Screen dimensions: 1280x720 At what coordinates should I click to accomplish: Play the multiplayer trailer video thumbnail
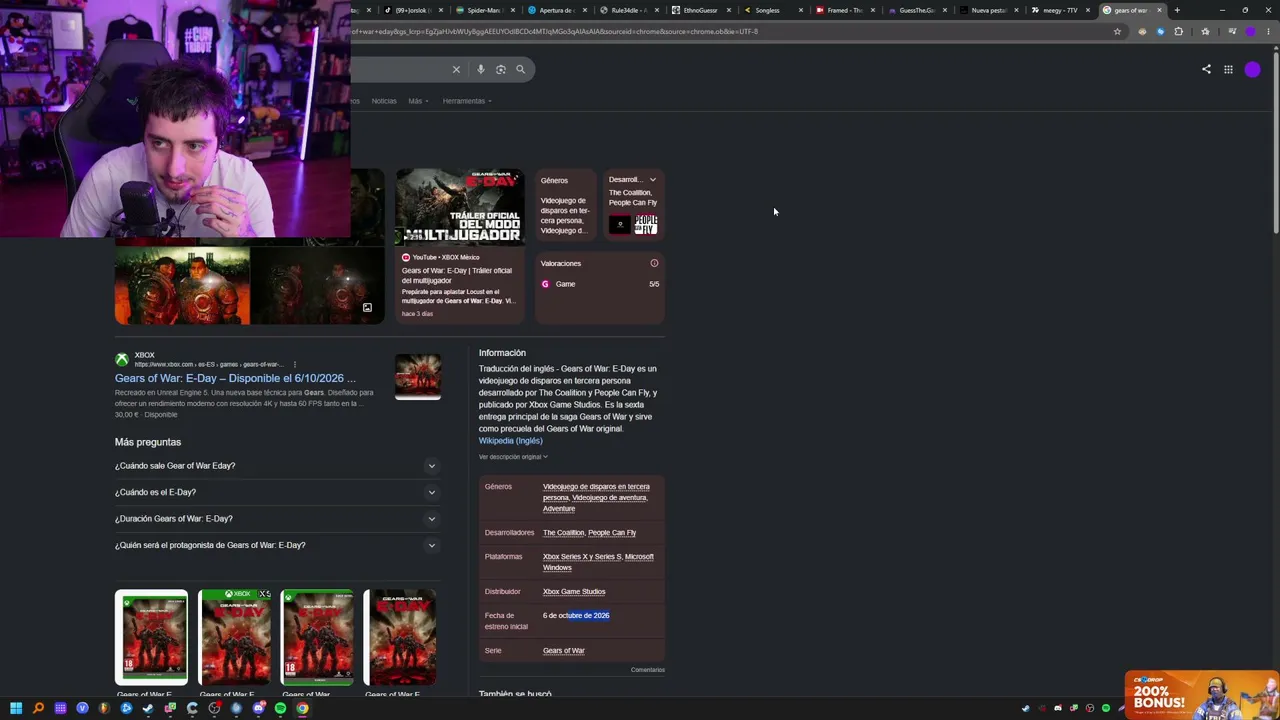coord(459,207)
